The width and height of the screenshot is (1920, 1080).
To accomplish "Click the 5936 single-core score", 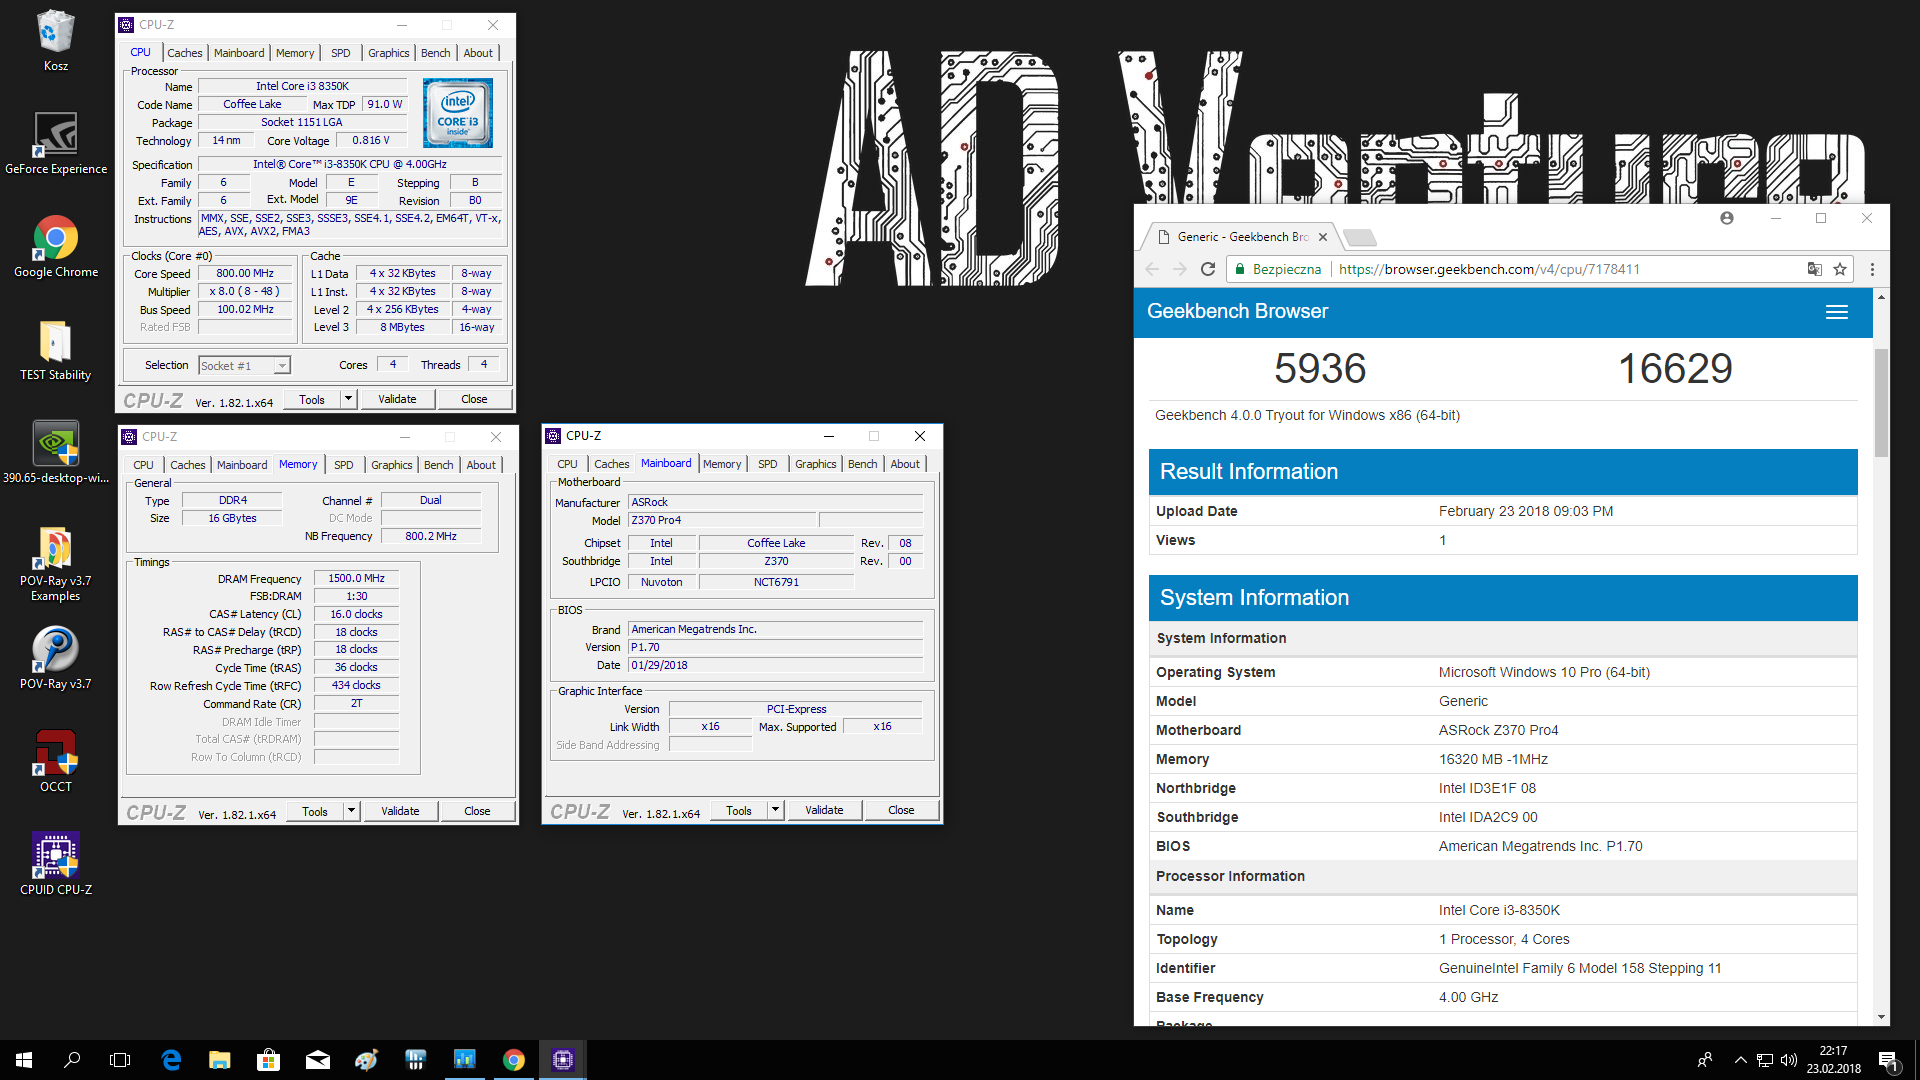I will point(1320,369).
